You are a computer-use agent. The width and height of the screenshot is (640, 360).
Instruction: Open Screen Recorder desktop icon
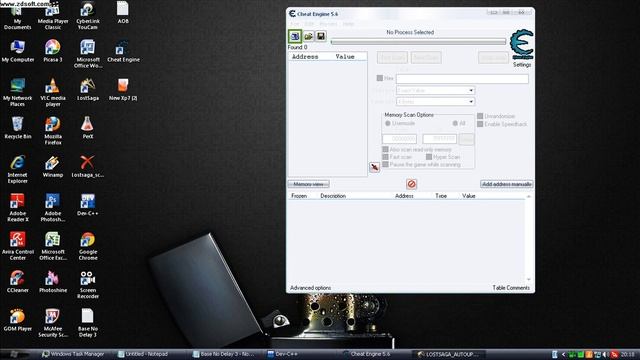tap(88, 284)
